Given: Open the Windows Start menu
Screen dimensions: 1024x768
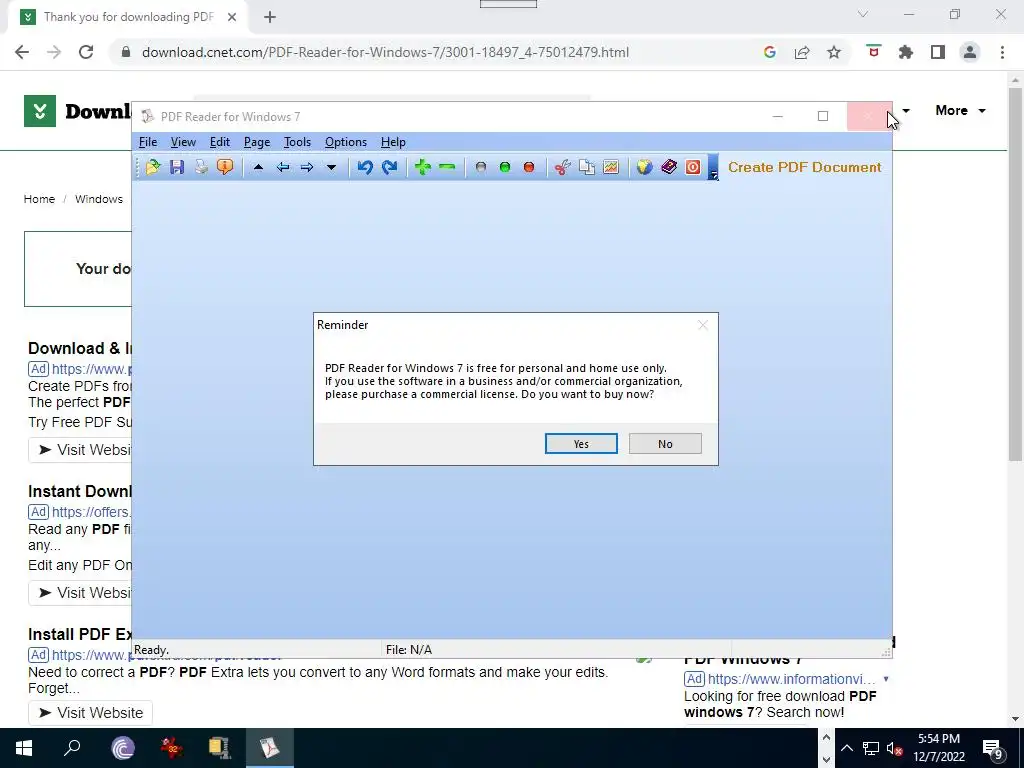Looking at the screenshot, I should click(x=24, y=748).
